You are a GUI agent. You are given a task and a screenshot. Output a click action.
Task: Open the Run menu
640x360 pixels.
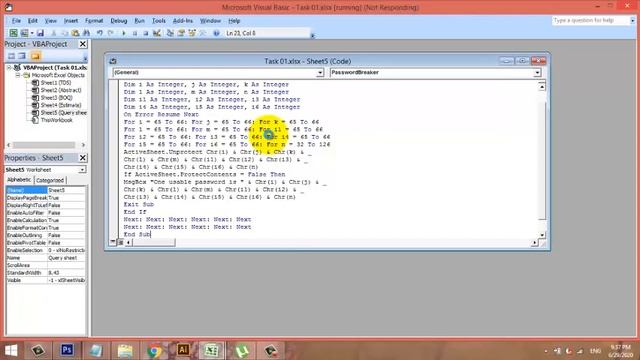pos(140,20)
